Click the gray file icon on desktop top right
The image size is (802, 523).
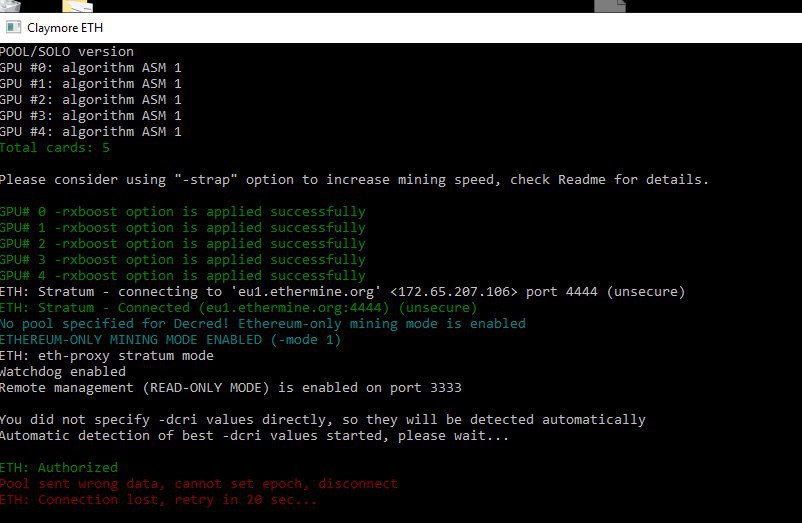pyautogui.click(x=610, y=6)
